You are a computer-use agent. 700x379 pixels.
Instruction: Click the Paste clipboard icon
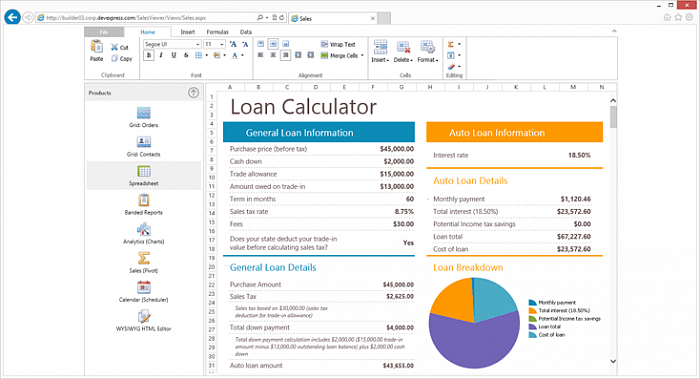[96, 46]
